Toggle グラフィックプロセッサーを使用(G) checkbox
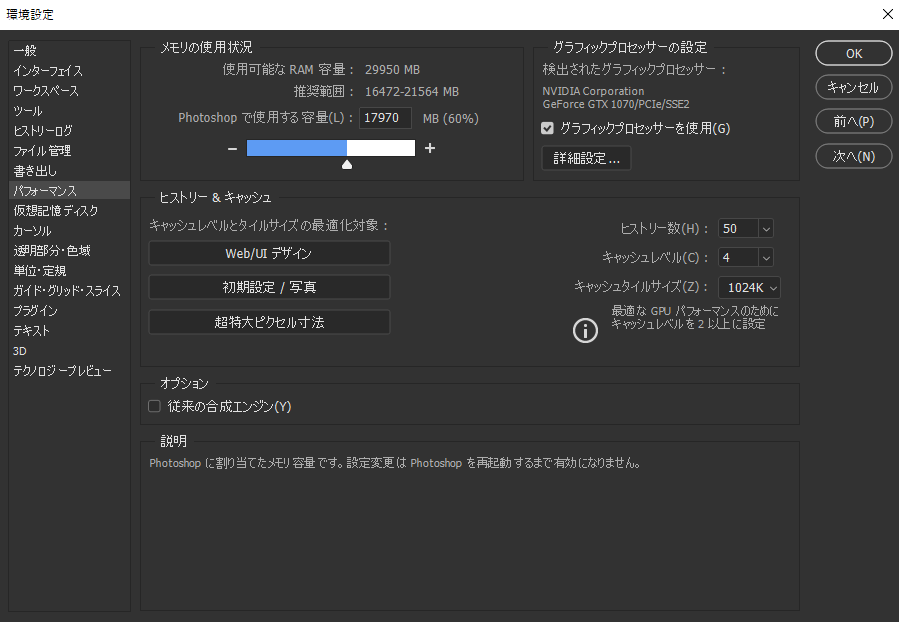The image size is (899, 622). [547, 128]
